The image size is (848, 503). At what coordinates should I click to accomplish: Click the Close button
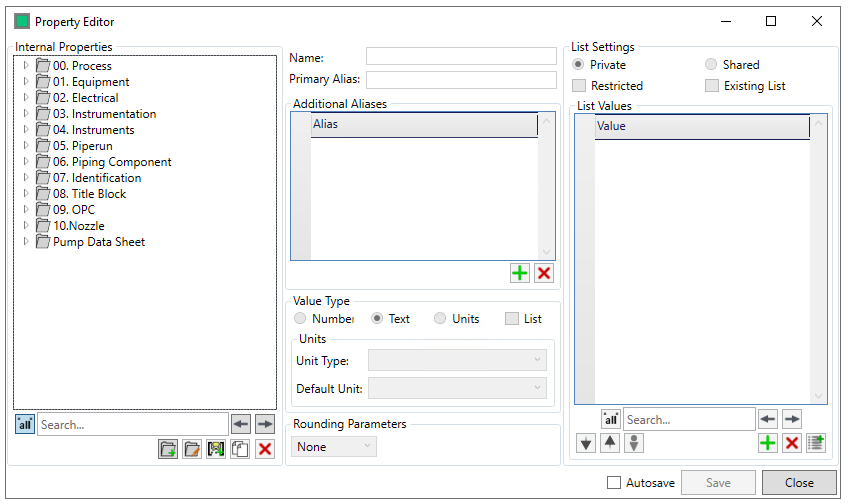tap(798, 483)
